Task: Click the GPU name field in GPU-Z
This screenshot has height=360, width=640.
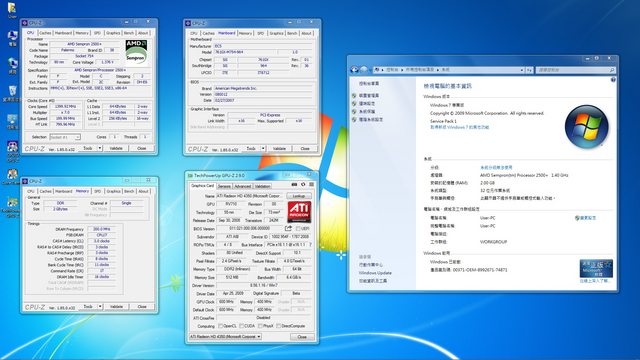Action: click(x=250, y=196)
